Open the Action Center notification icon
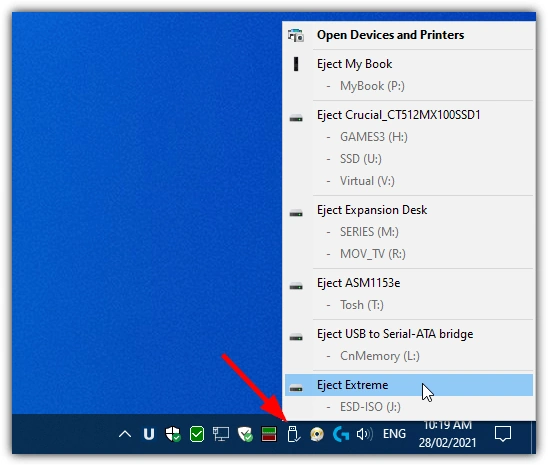This screenshot has height=465, width=548. pos(503,434)
